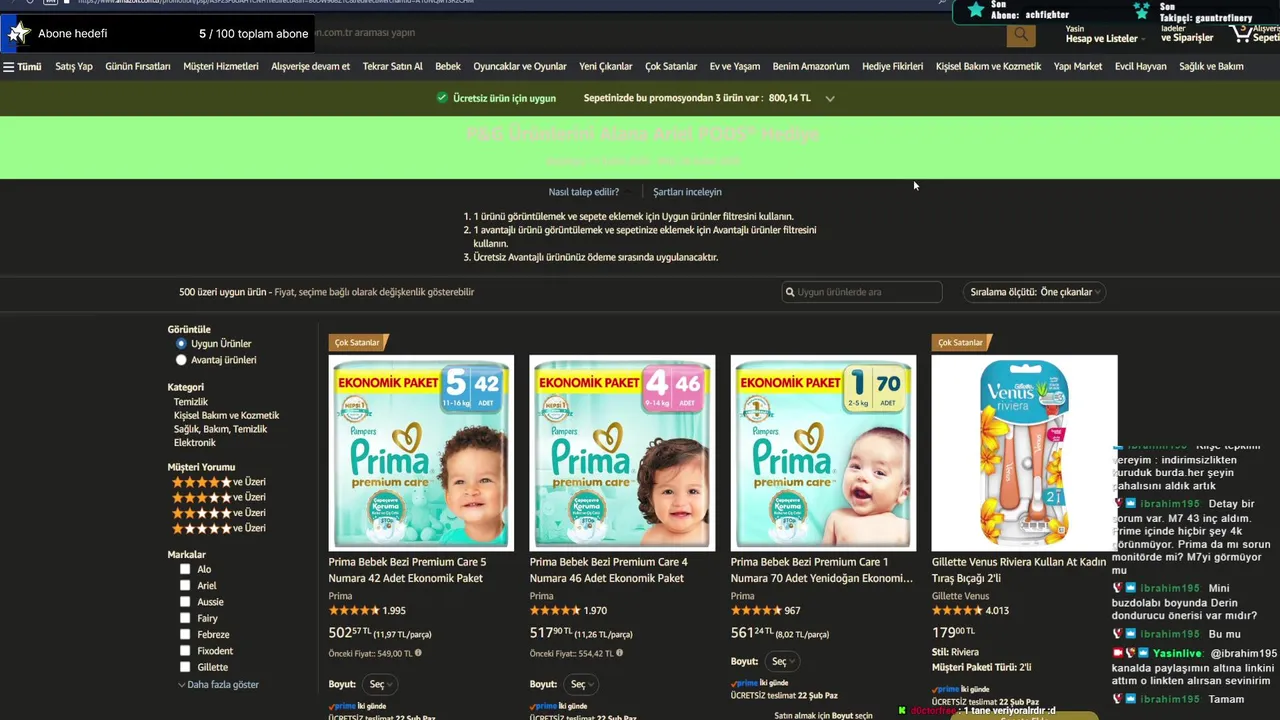Expand the cart promotion summary chevron
This screenshot has width=1280, height=720.
(830, 99)
